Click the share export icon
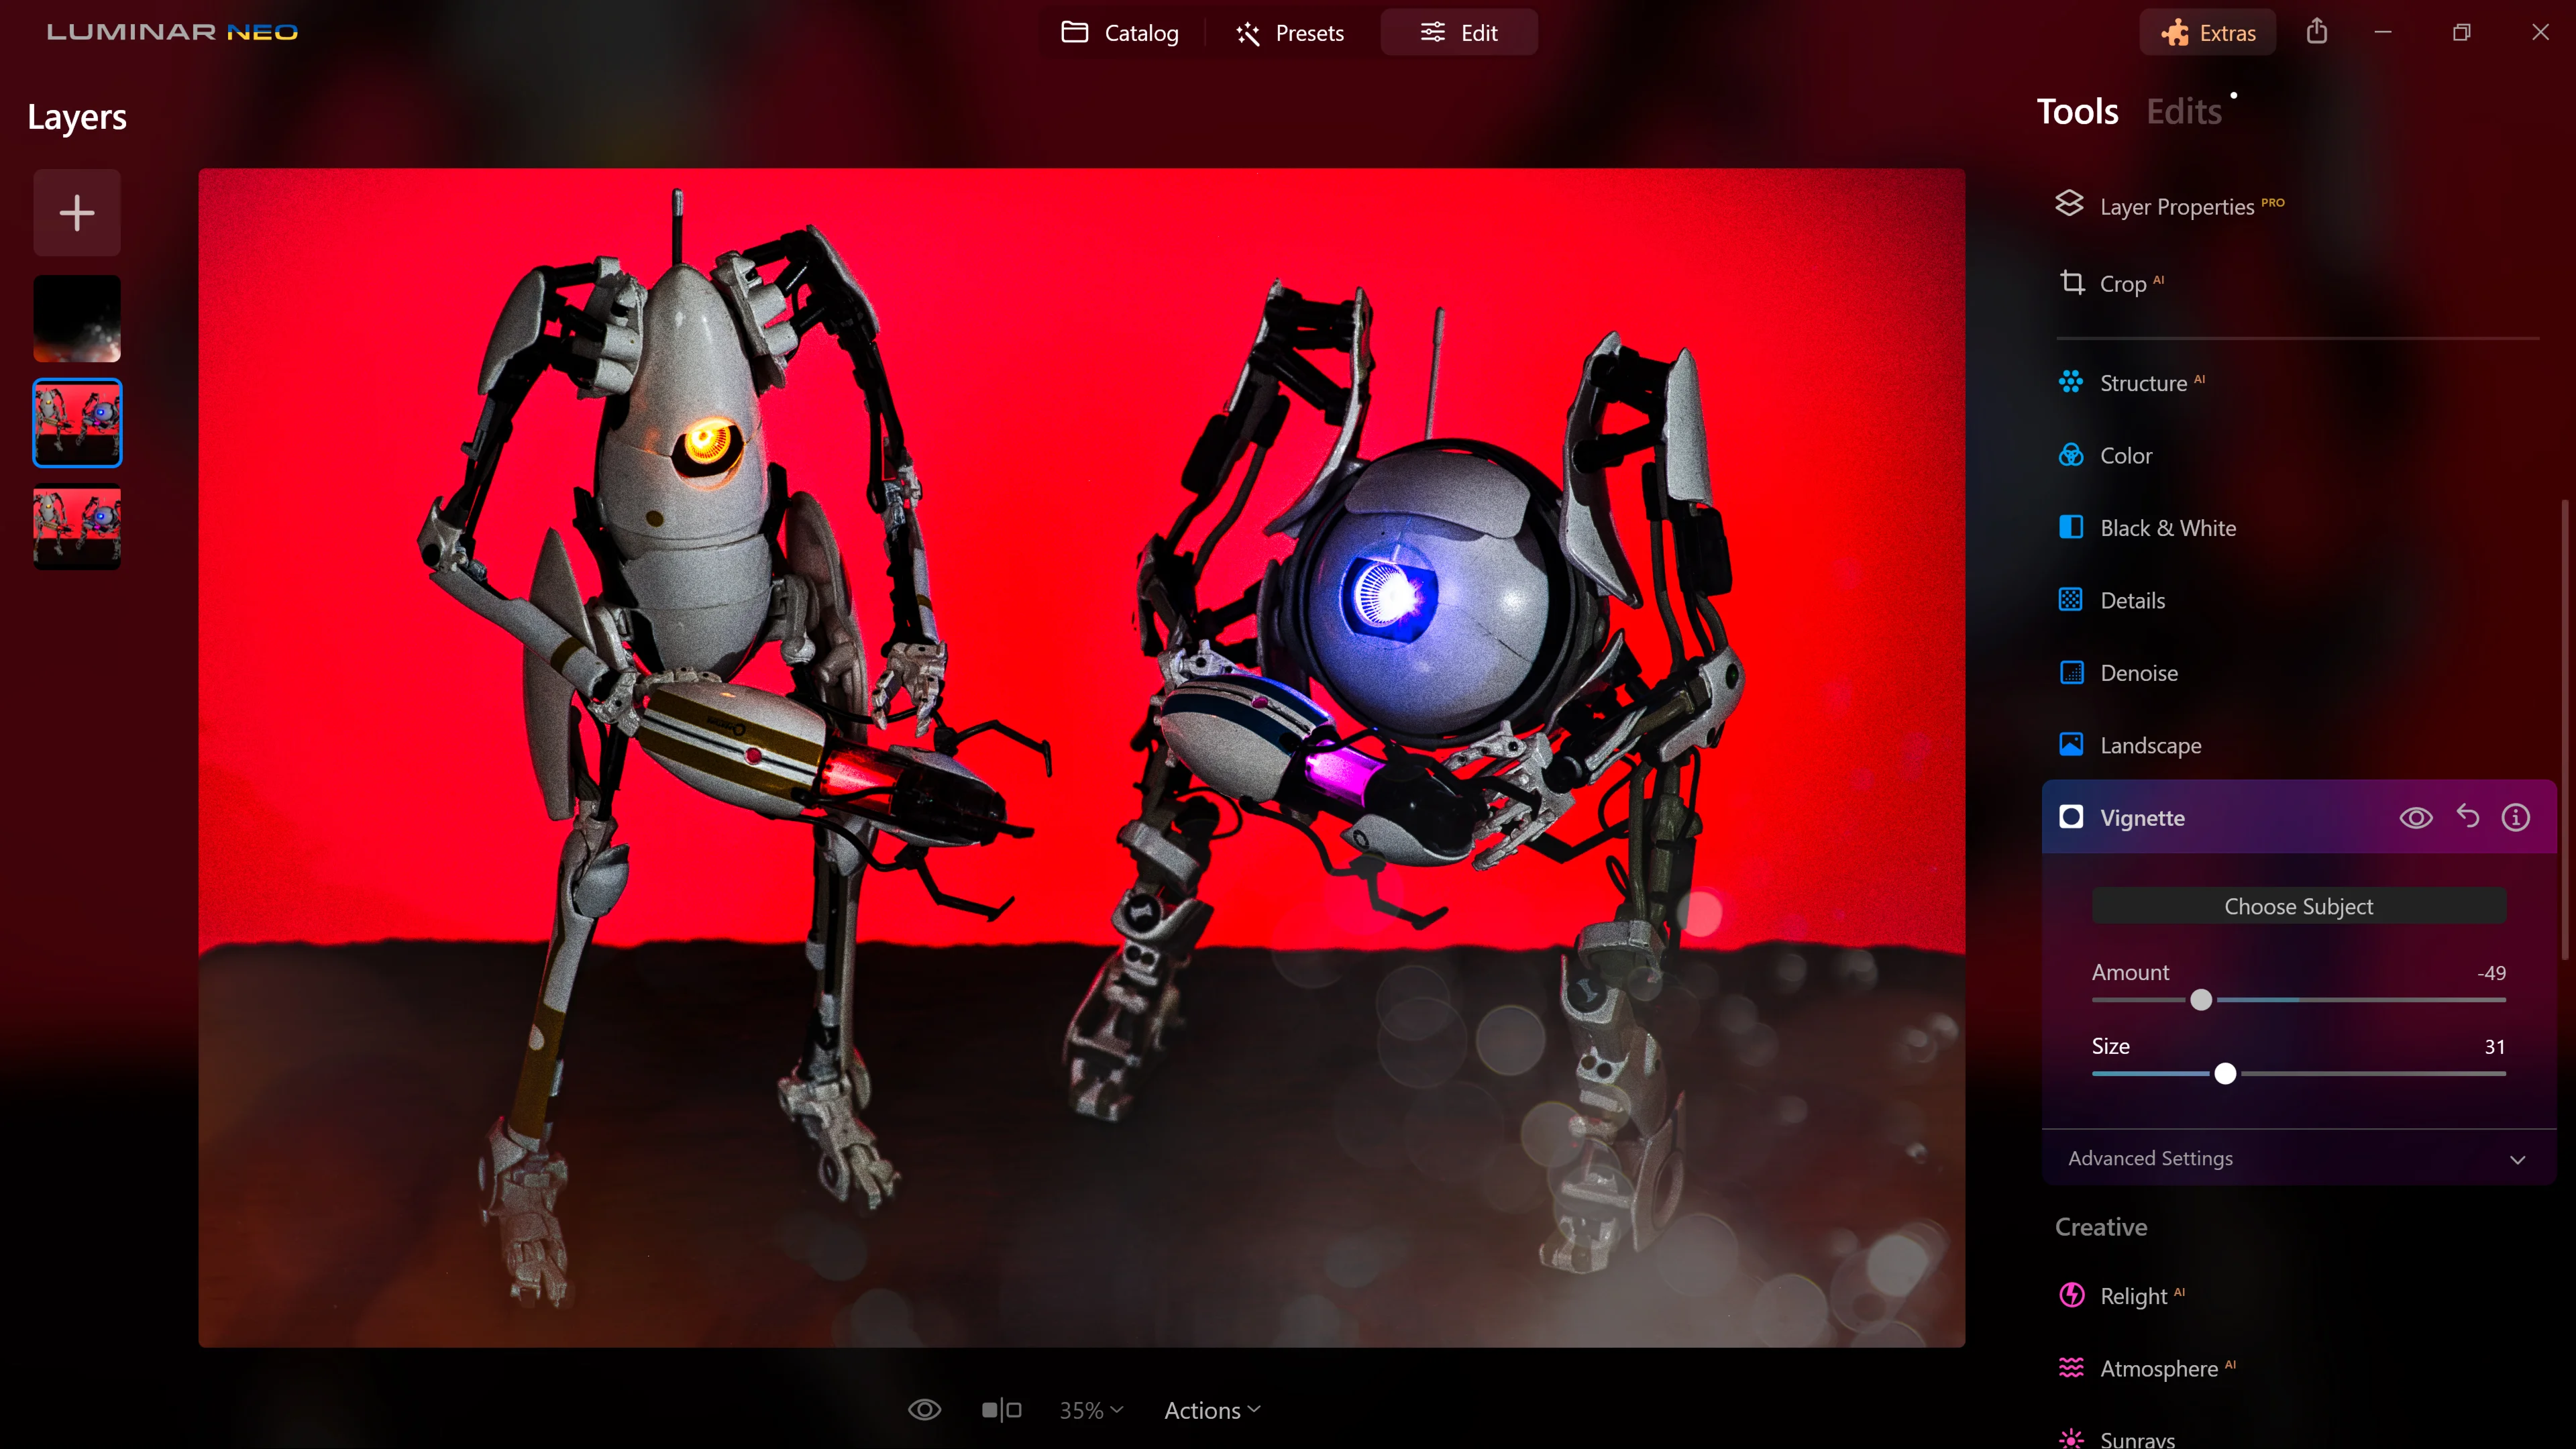 tap(2316, 32)
